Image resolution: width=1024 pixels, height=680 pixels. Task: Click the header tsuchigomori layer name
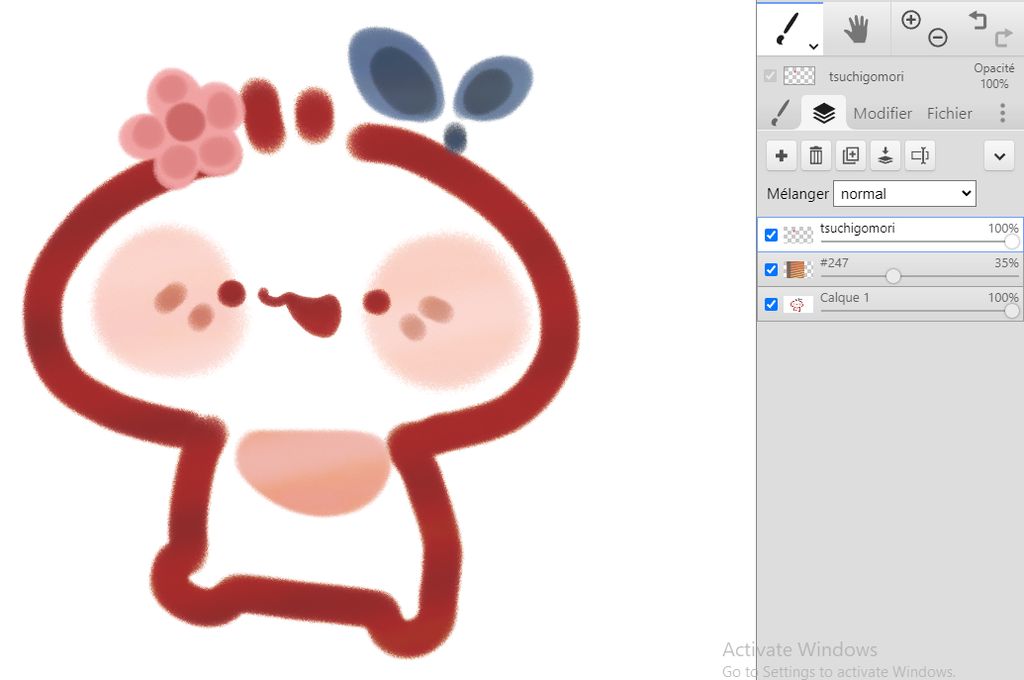pos(866,77)
